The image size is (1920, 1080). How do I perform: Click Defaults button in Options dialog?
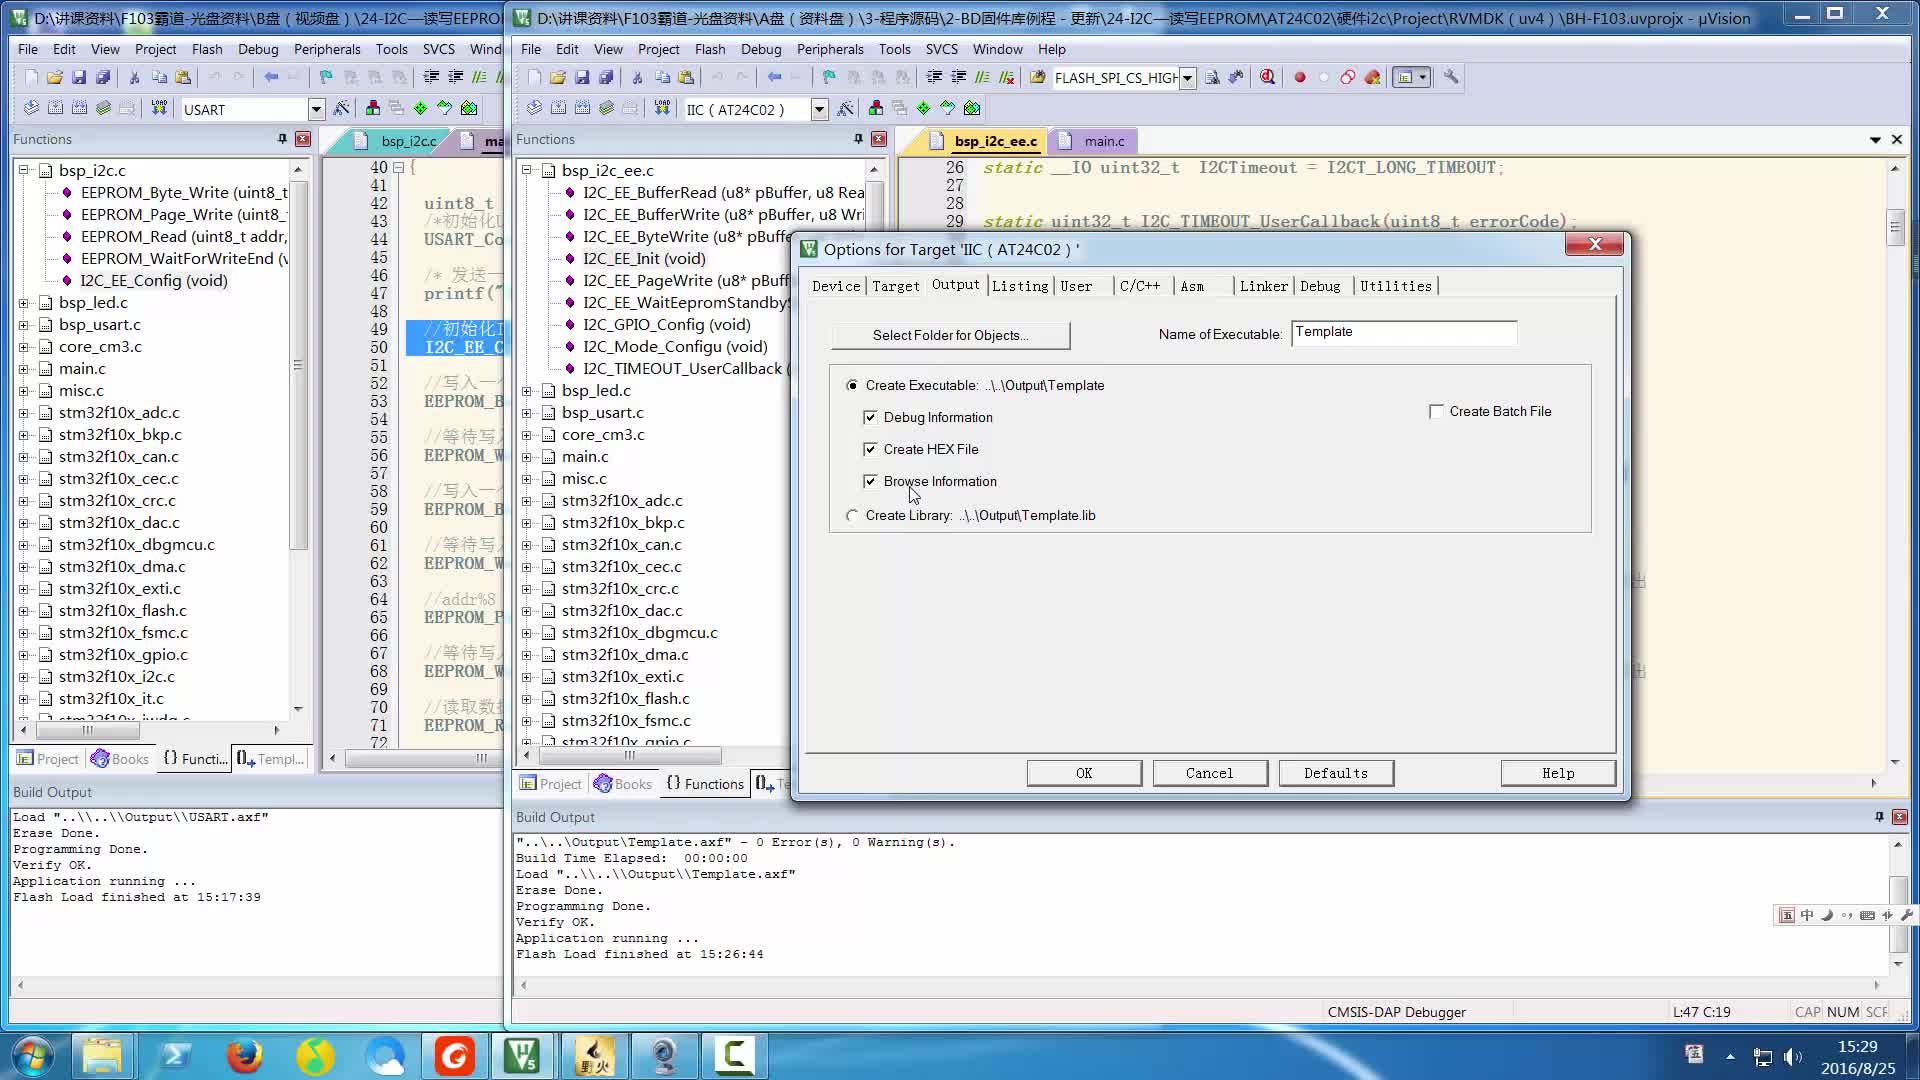1336,773
